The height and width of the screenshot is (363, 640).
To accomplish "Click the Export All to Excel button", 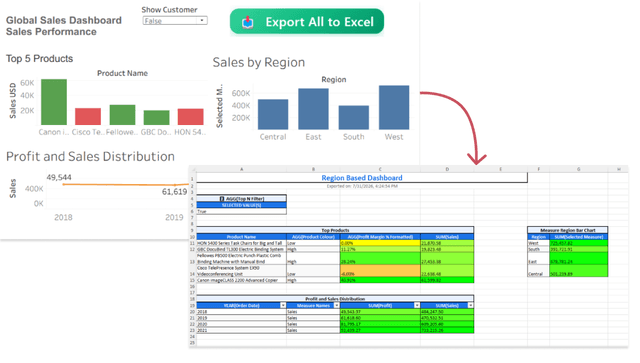I will [307, 22].
